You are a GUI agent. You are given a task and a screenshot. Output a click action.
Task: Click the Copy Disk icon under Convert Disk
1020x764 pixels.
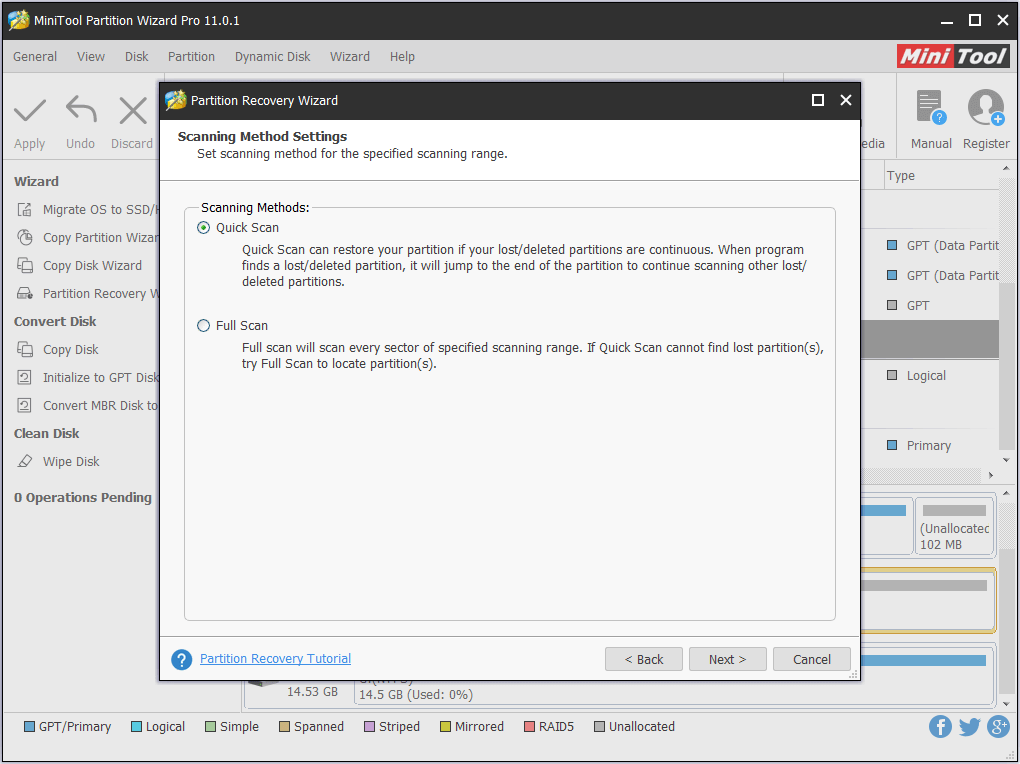(x=25, y=349)
